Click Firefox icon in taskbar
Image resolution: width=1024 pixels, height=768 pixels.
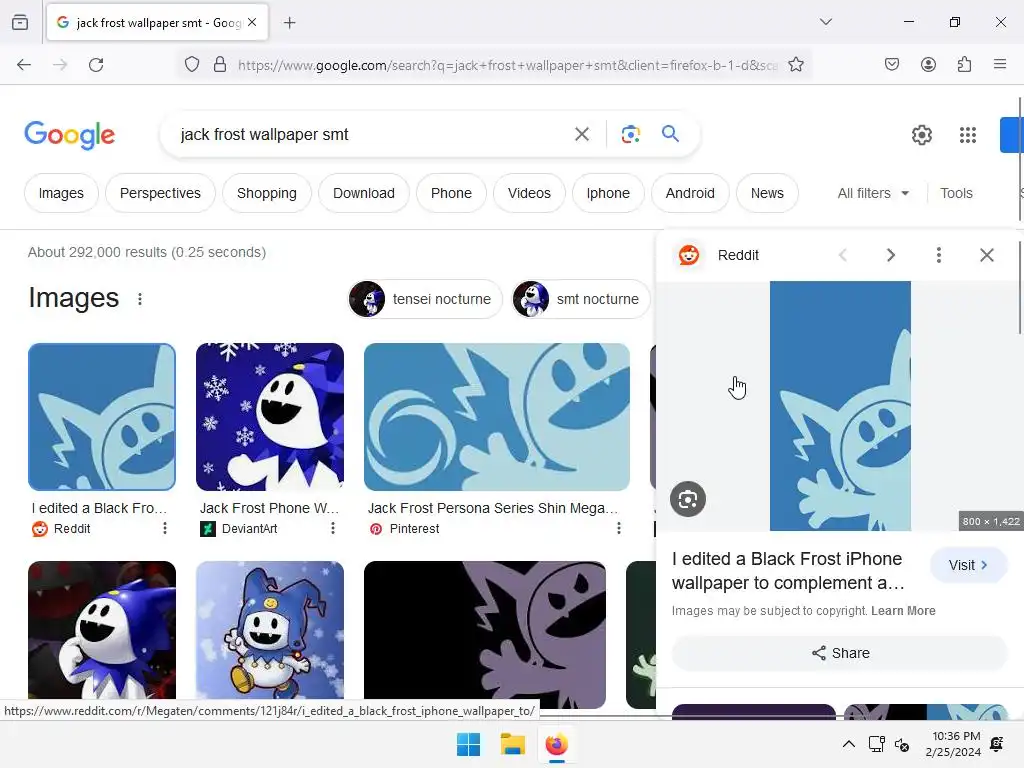(556, 744)
